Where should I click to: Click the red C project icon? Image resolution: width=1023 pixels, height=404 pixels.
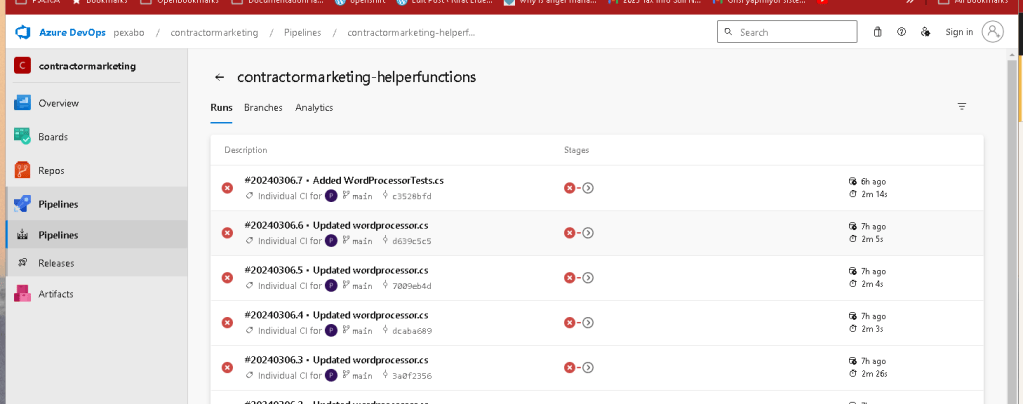point(22,65)
